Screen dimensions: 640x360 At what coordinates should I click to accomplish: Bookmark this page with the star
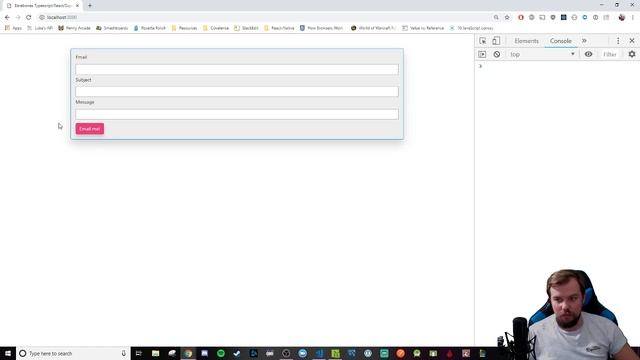tap(507, 17)
